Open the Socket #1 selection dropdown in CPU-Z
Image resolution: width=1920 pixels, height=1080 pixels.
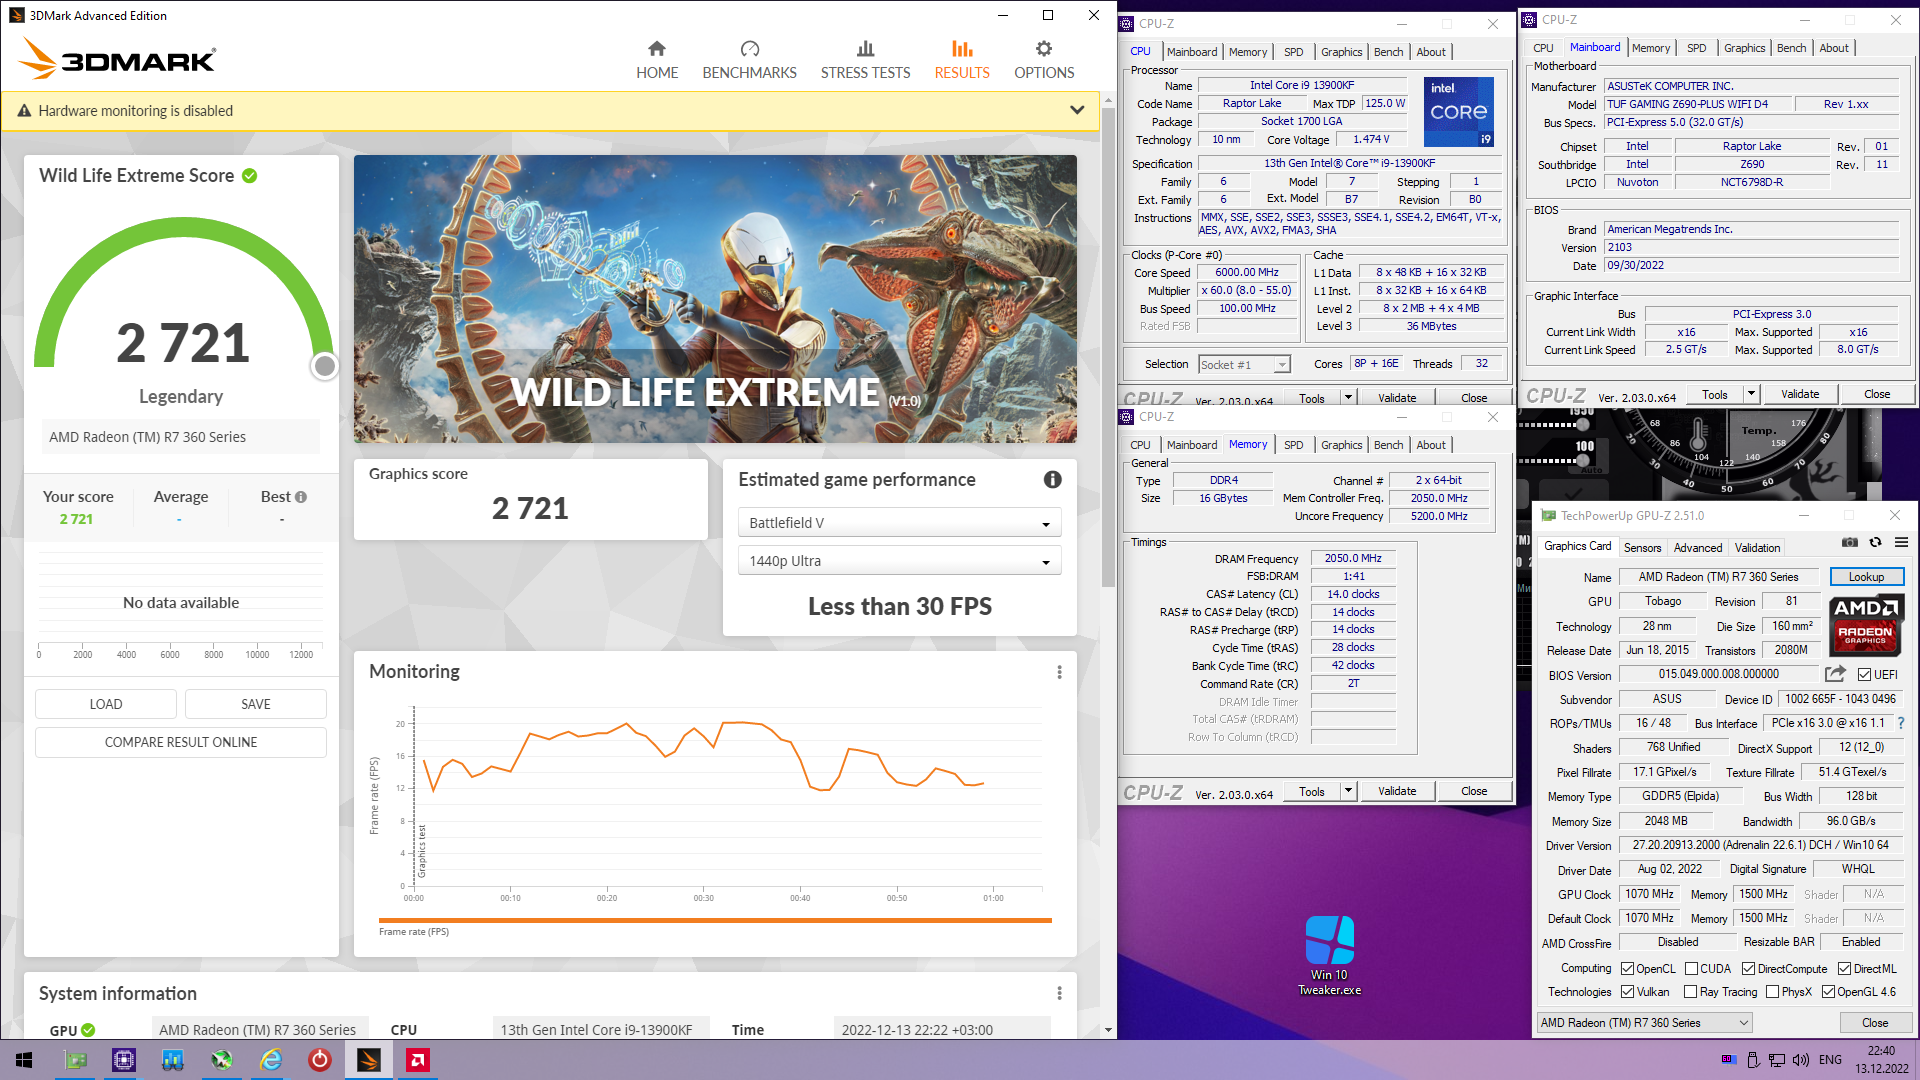(x=1245, y=365)
